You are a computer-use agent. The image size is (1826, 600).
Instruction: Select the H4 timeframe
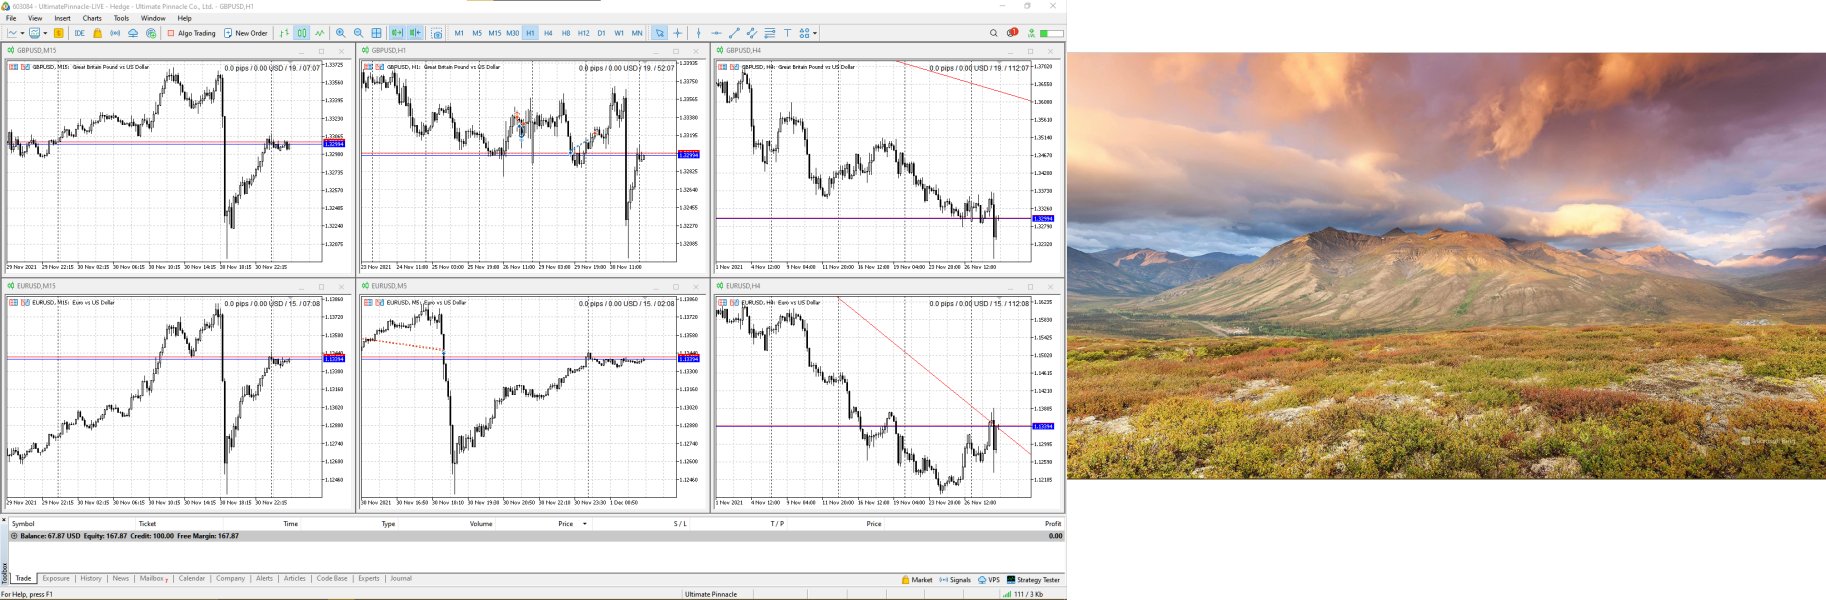point(548,33)
